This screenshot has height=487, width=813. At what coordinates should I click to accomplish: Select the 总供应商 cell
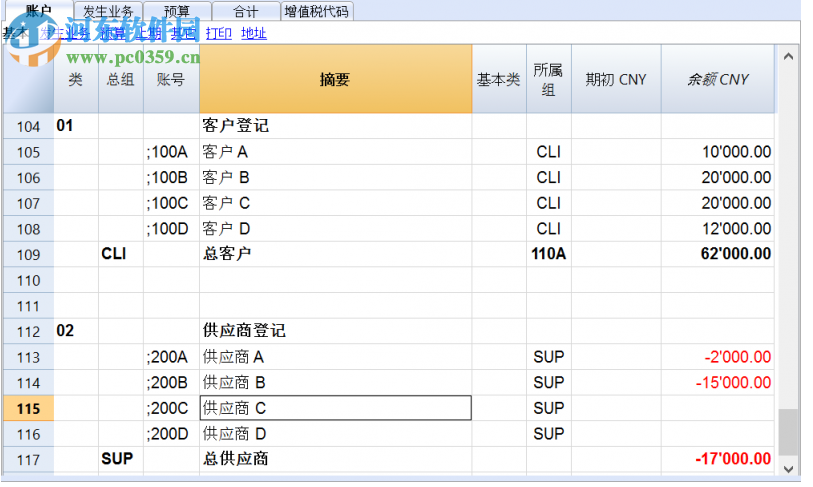pyautogui.click(x=335, y=459)
